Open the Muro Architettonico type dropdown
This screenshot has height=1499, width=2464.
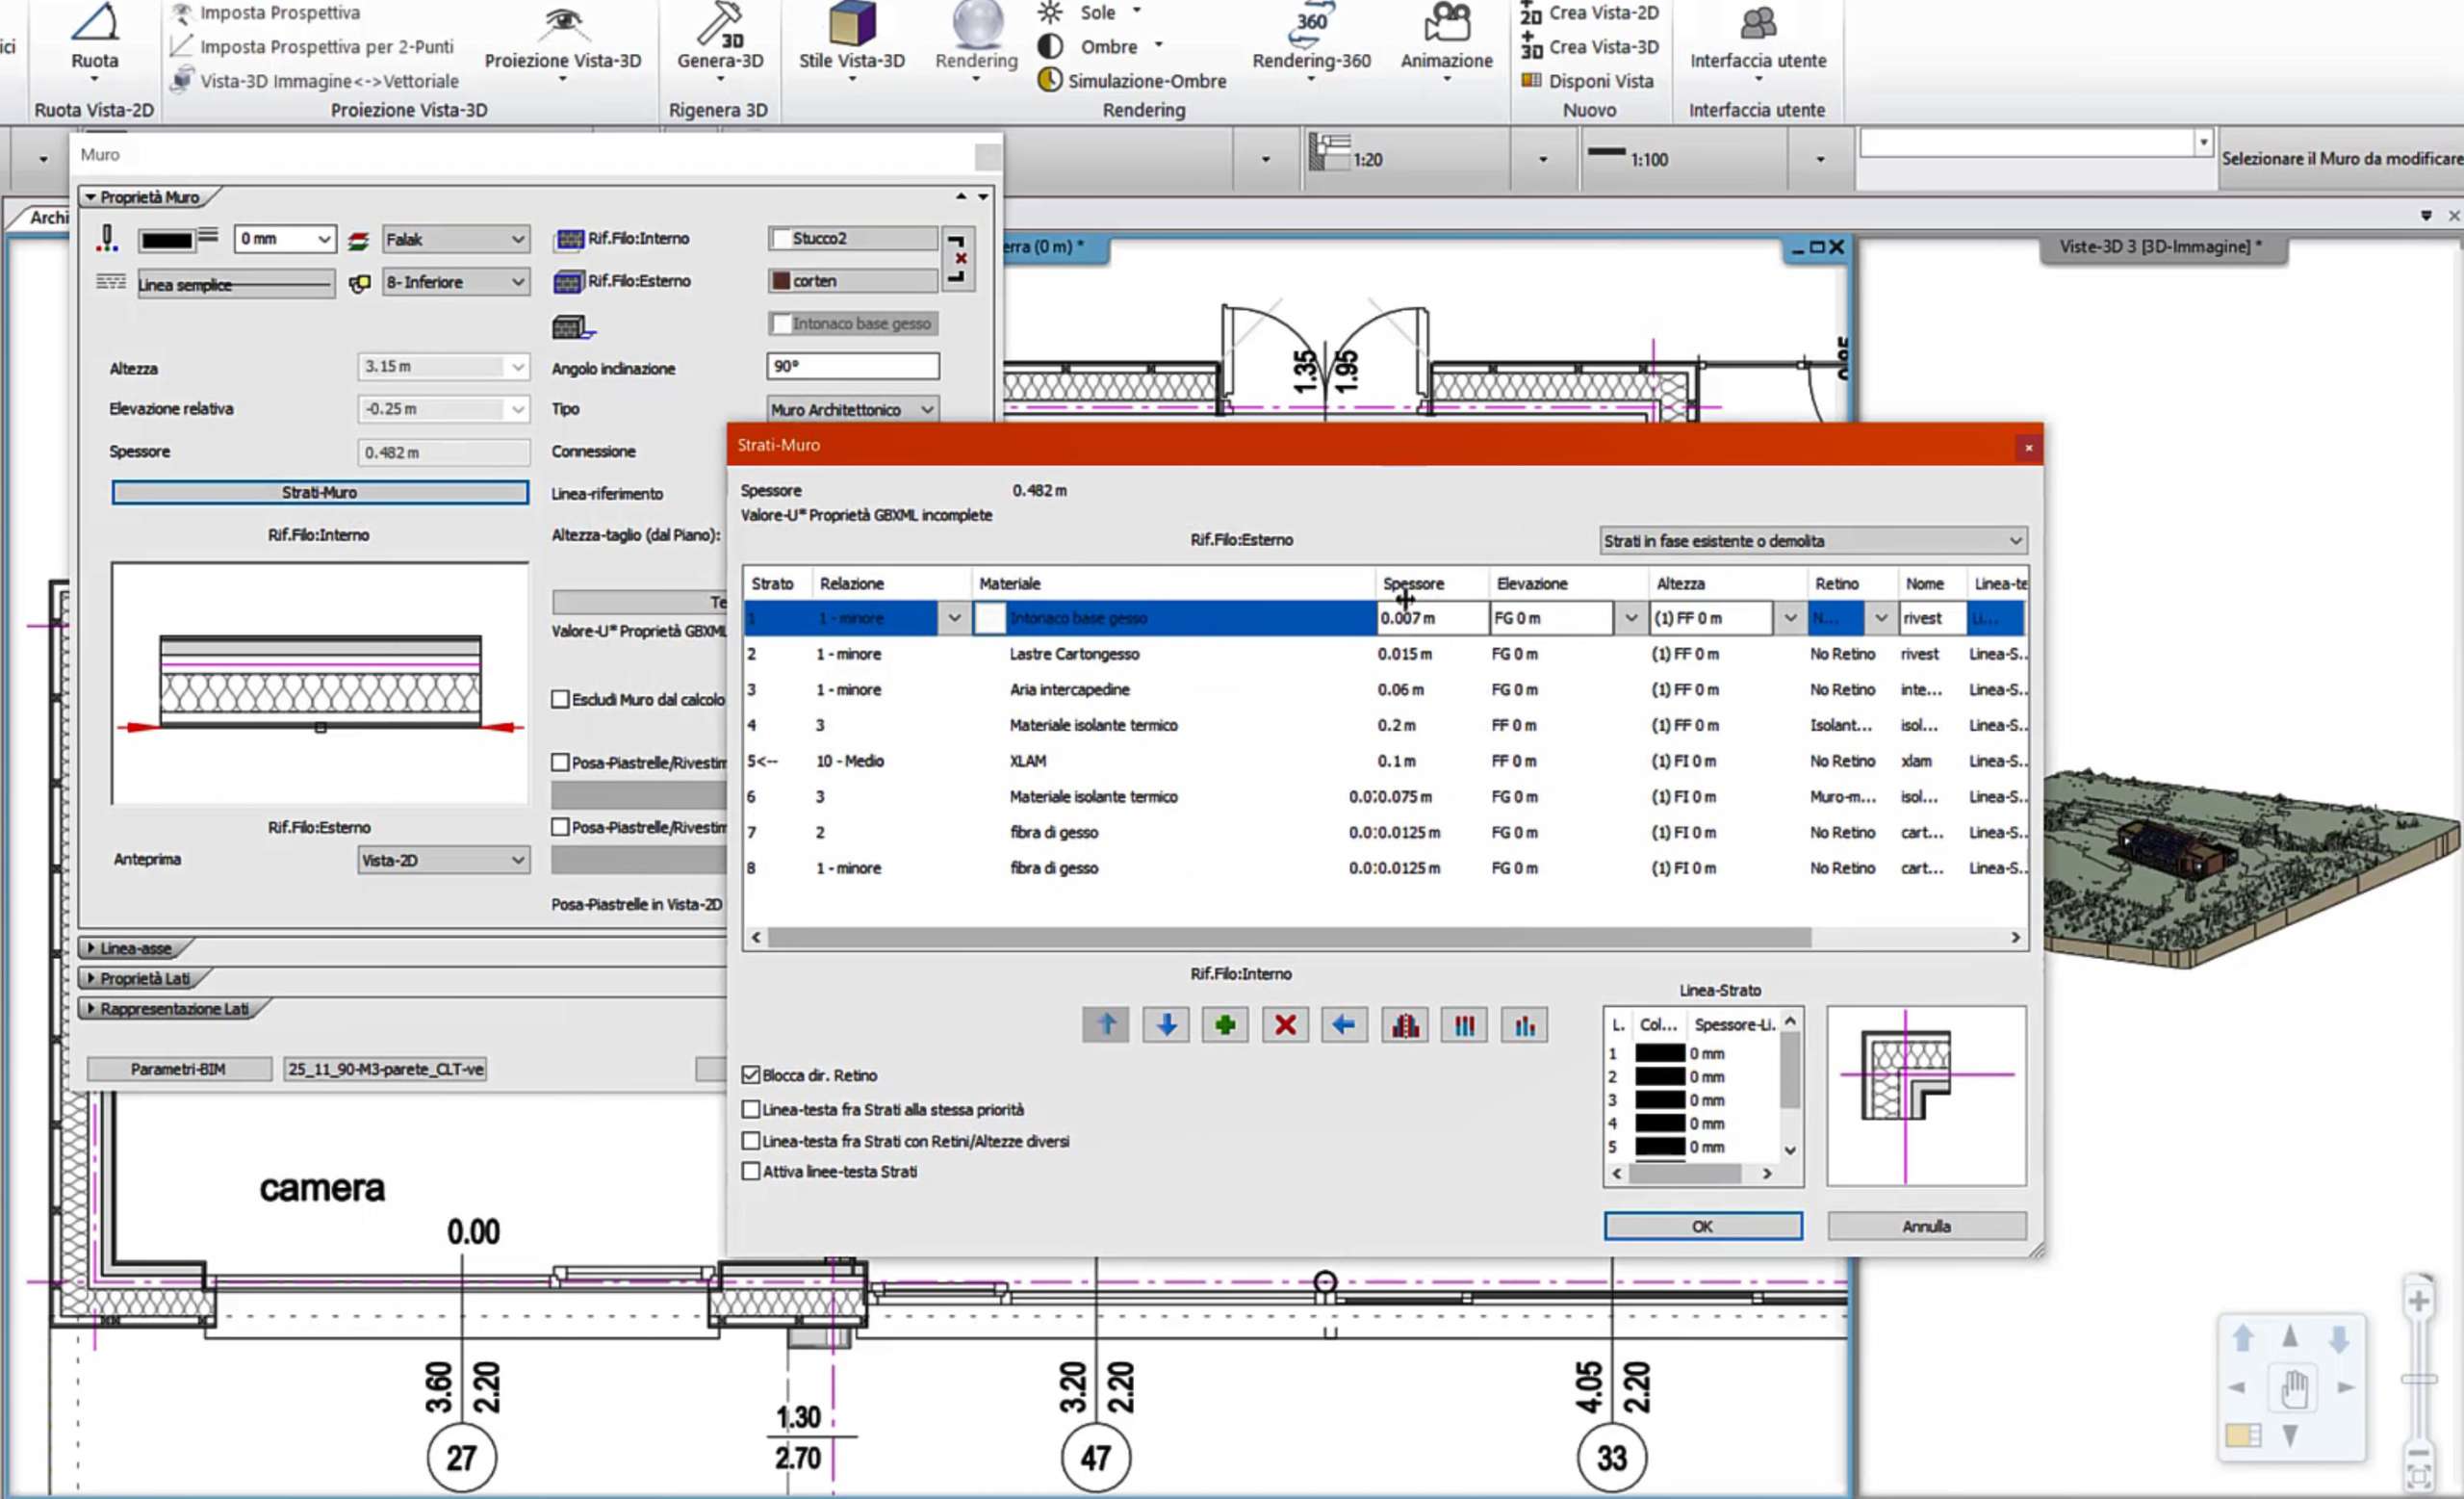[852, 410]
